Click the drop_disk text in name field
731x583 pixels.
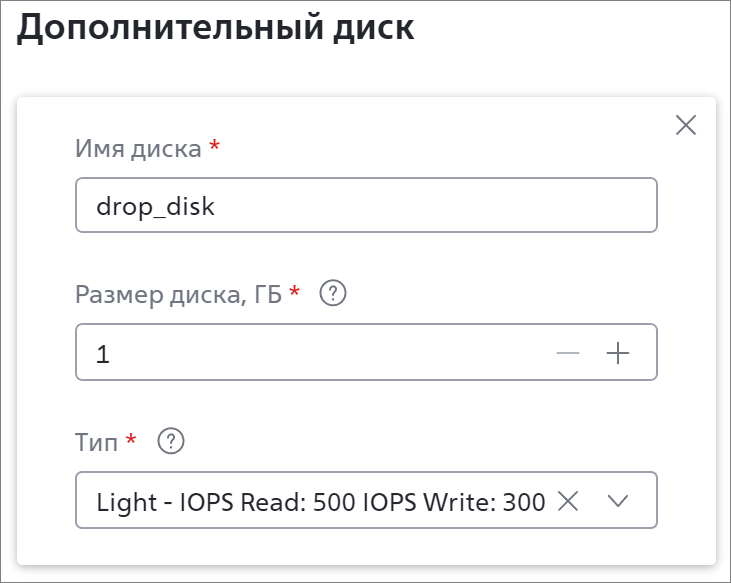click(x=155, y=206)
